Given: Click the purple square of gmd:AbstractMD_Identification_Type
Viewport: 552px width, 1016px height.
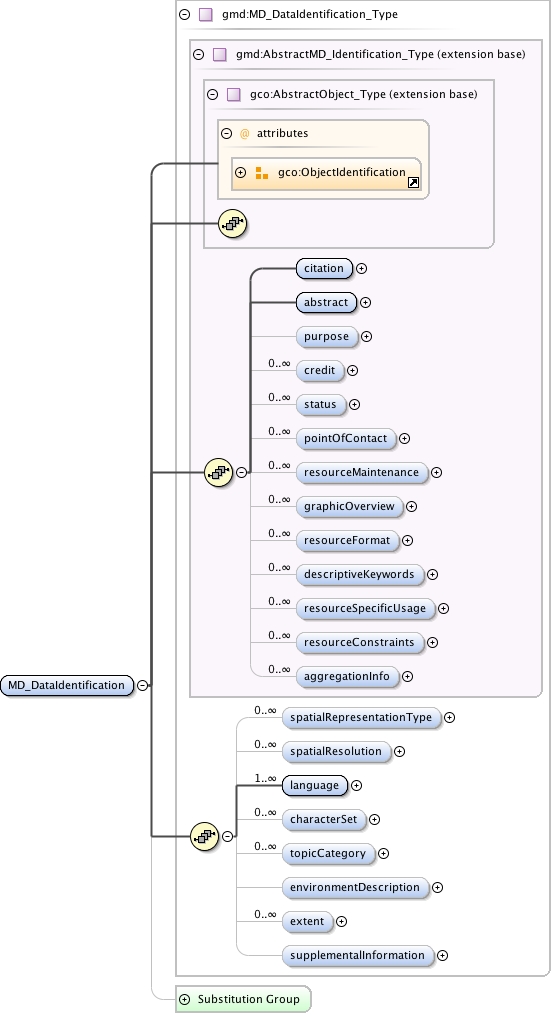Looking at the screenshot, I should [x=220, y=54].
